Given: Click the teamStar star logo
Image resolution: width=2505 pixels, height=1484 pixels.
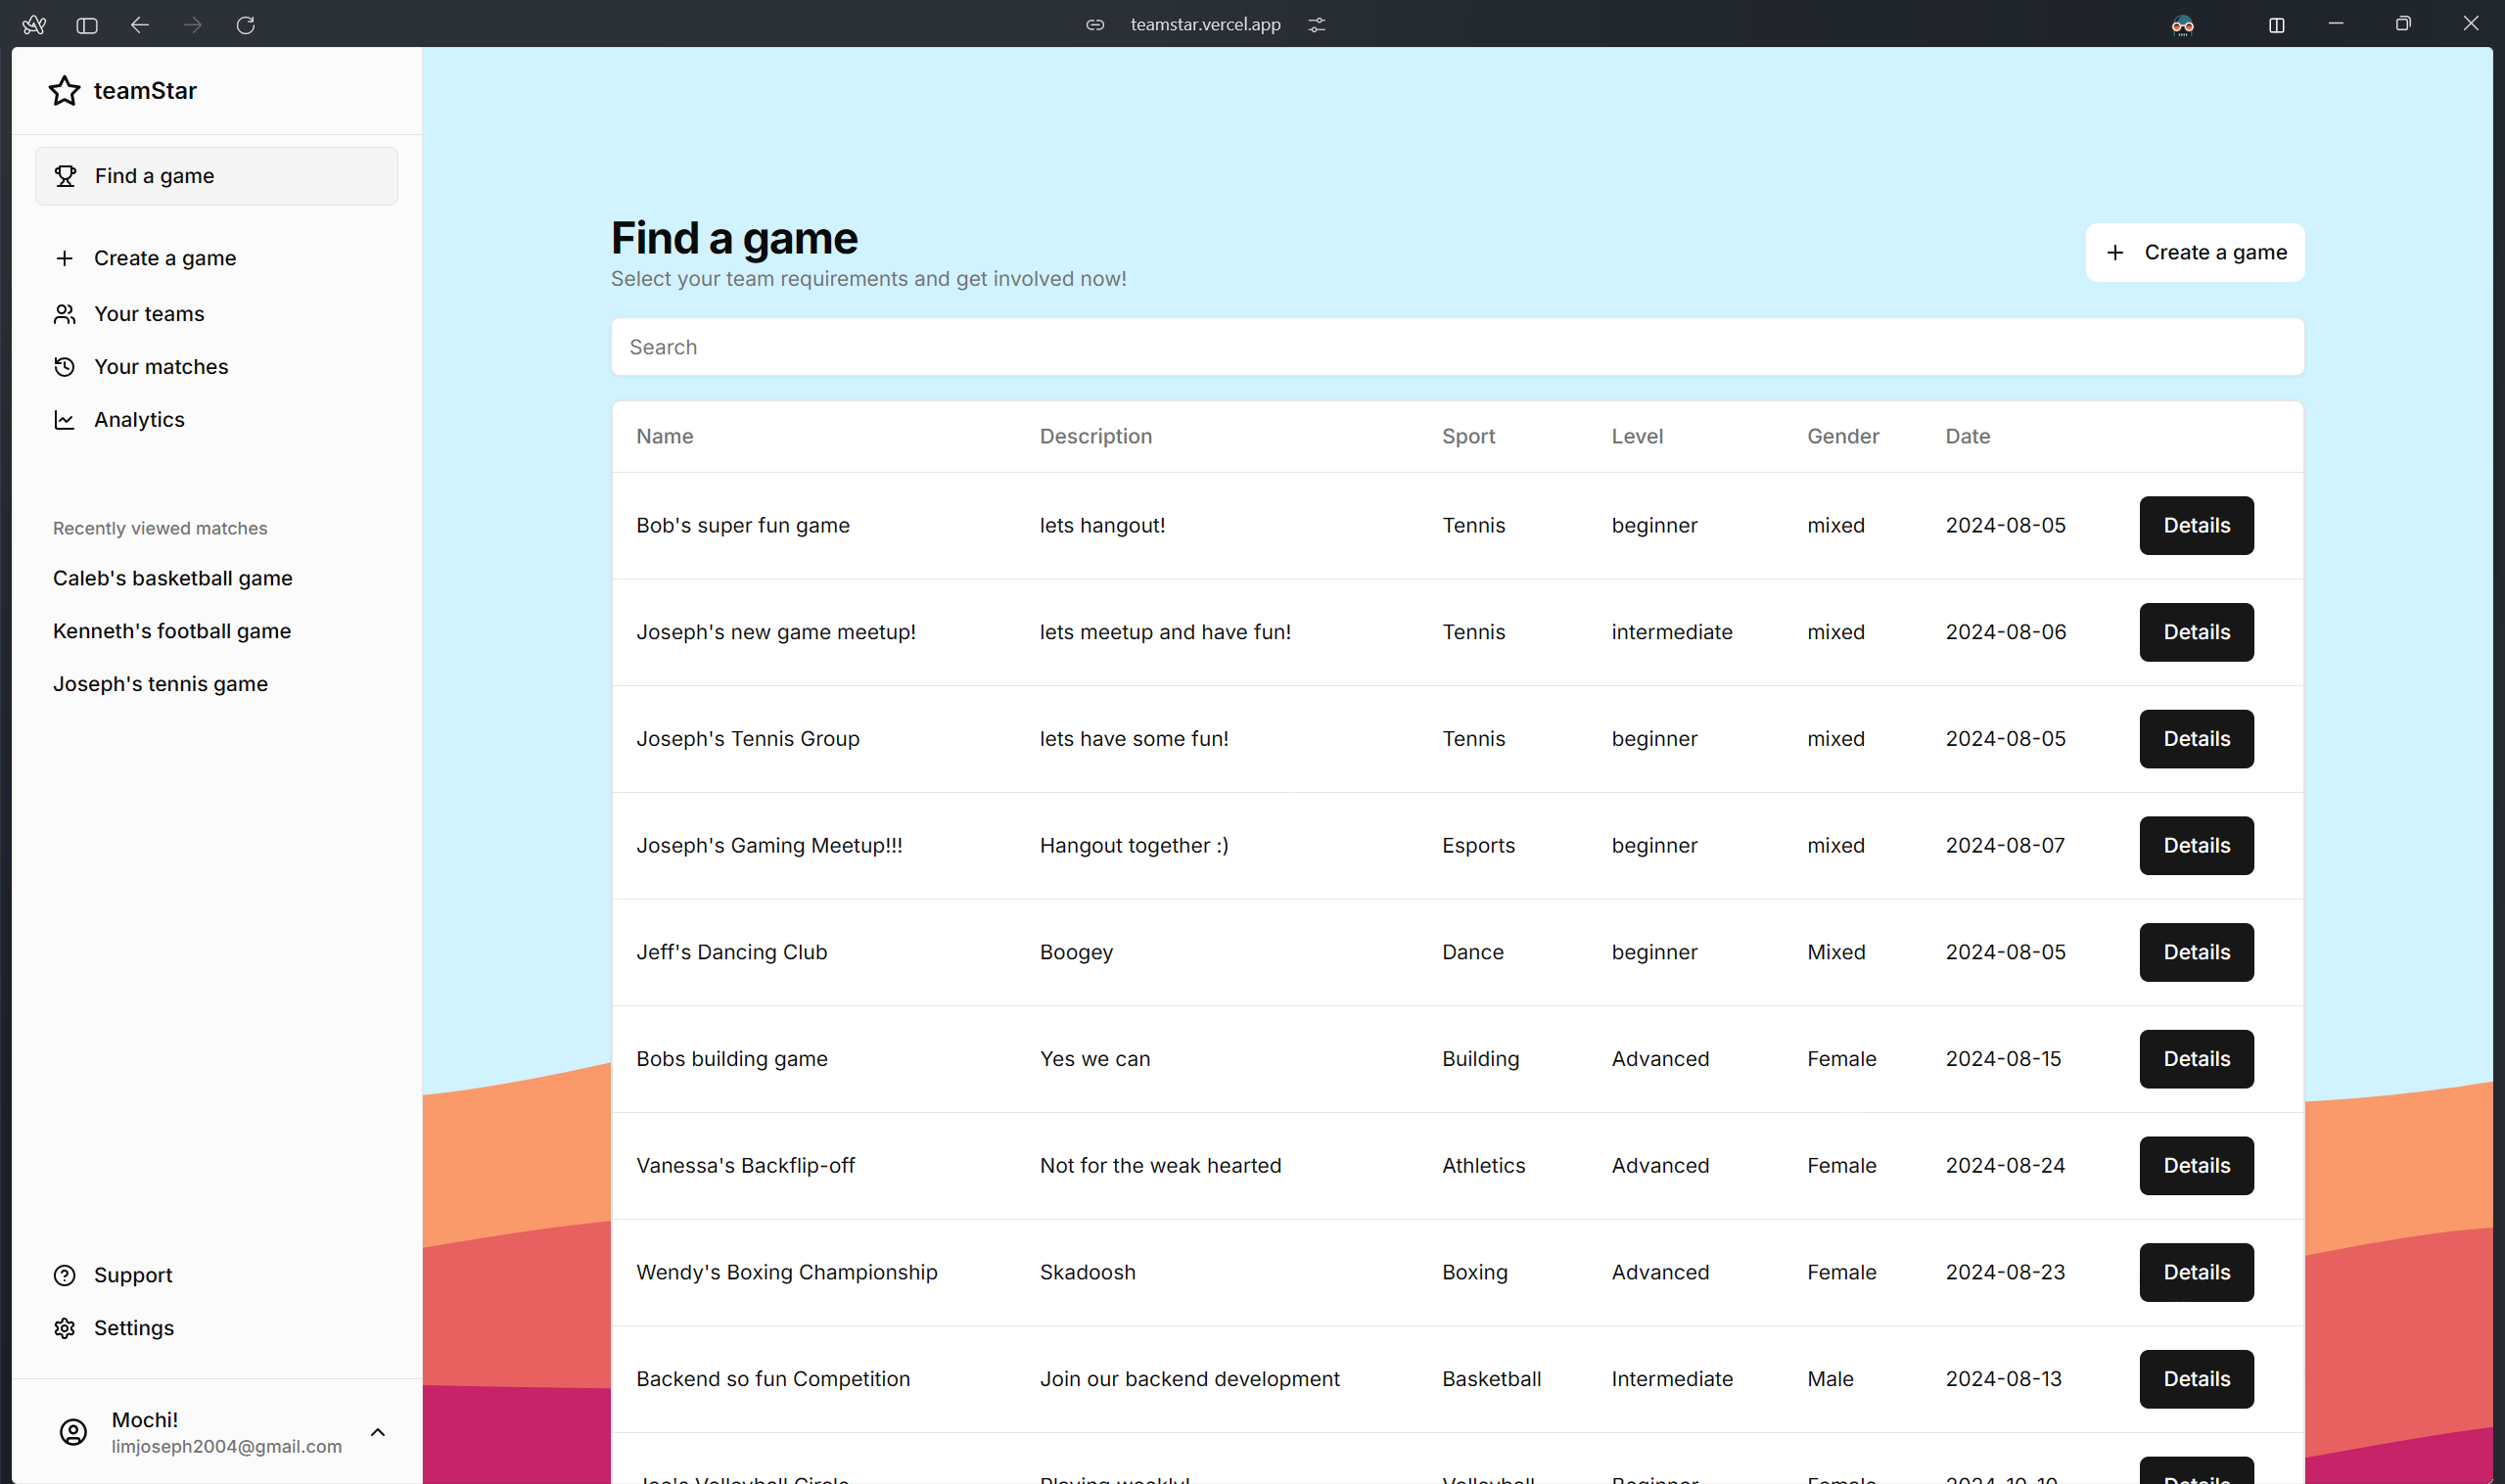Looking at the screenshot, I should pos(64,91).
